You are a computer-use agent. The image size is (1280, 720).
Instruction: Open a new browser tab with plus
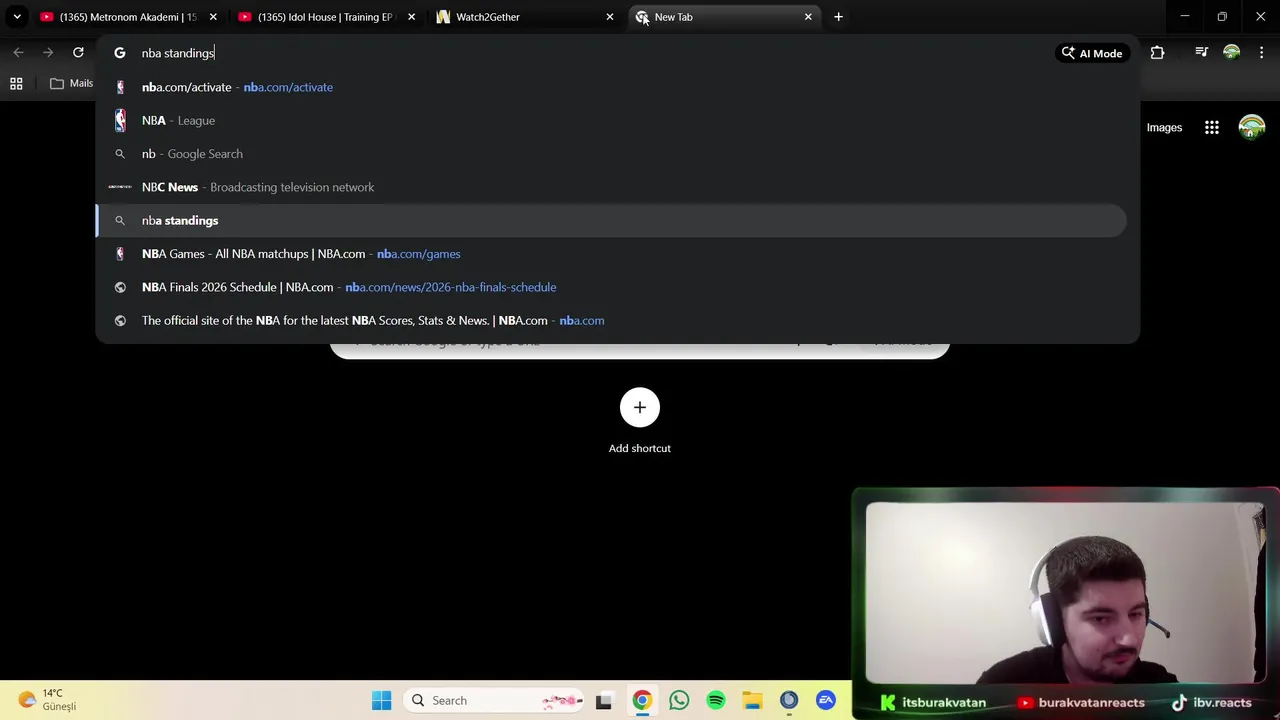click(x=838, y=17)
